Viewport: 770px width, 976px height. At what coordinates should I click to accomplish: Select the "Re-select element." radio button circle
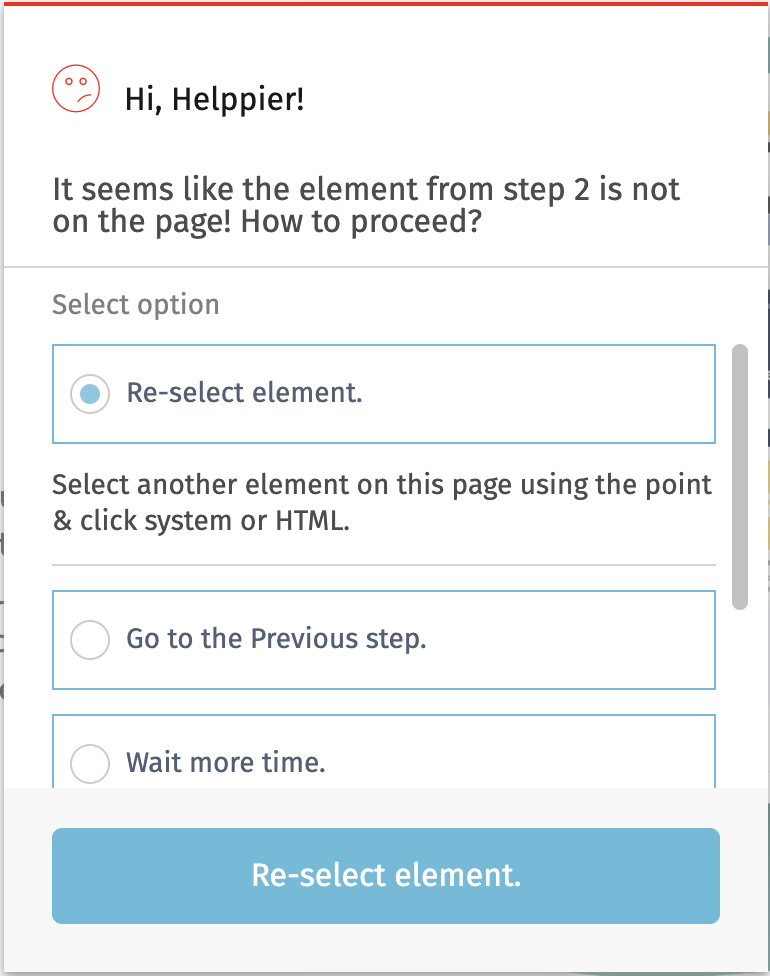tap(90, 393)
